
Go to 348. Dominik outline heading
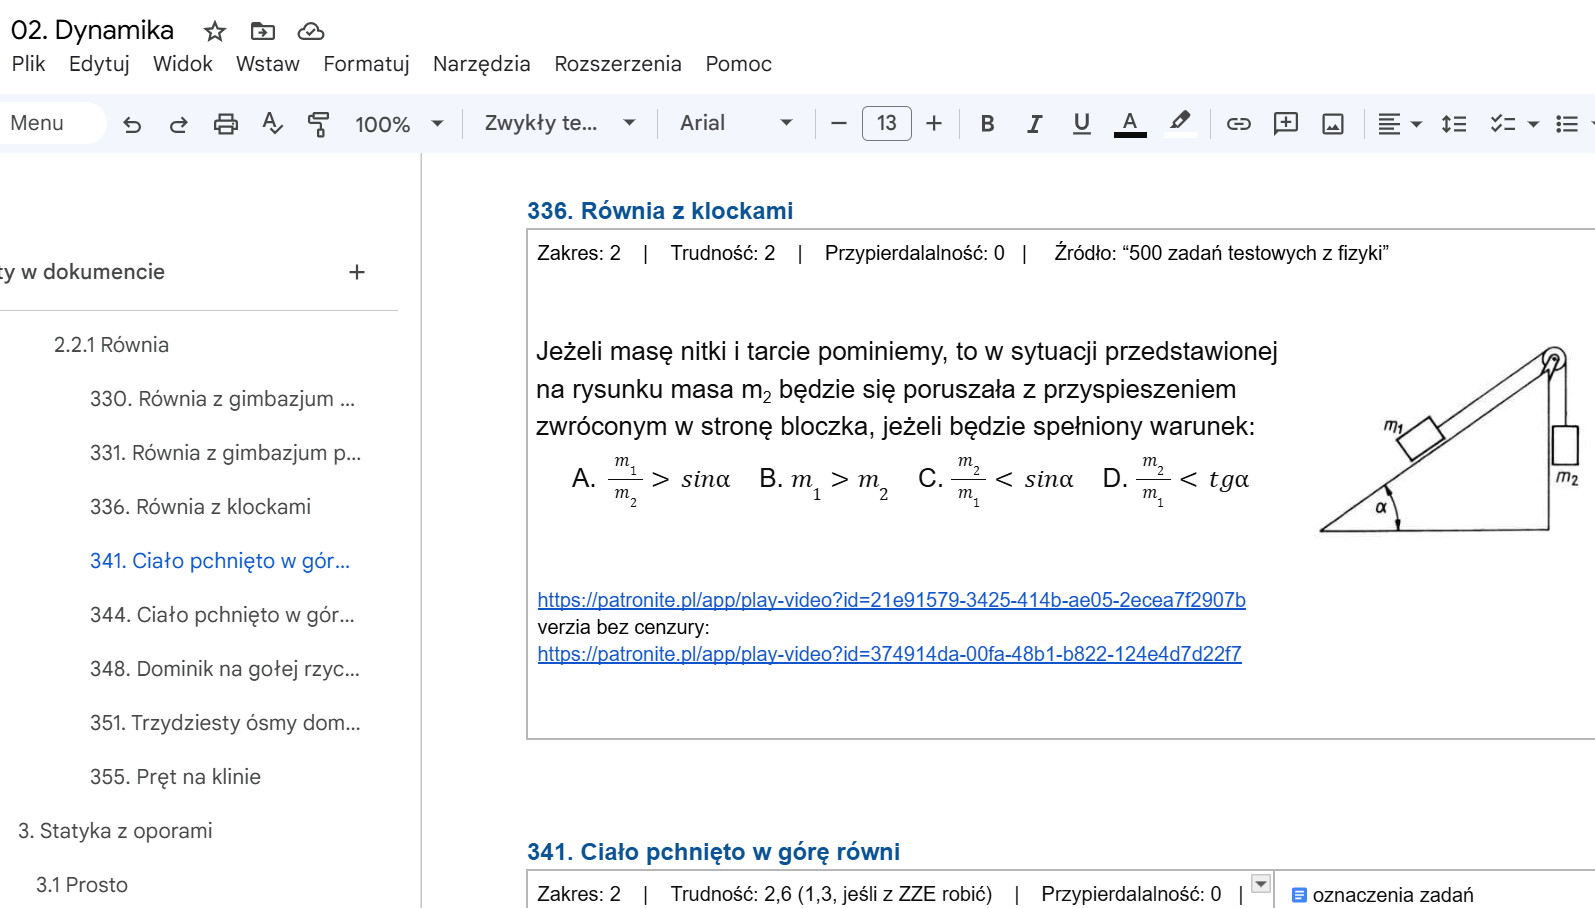(224, 669)
